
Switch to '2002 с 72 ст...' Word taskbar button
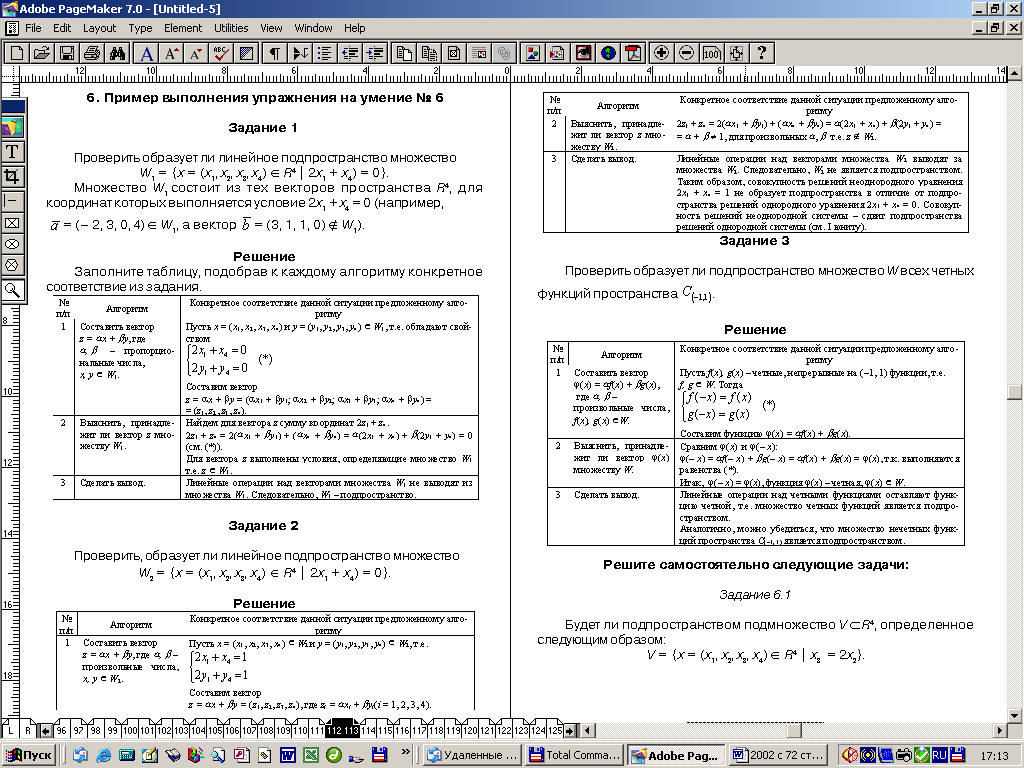(x=779, y=755)
